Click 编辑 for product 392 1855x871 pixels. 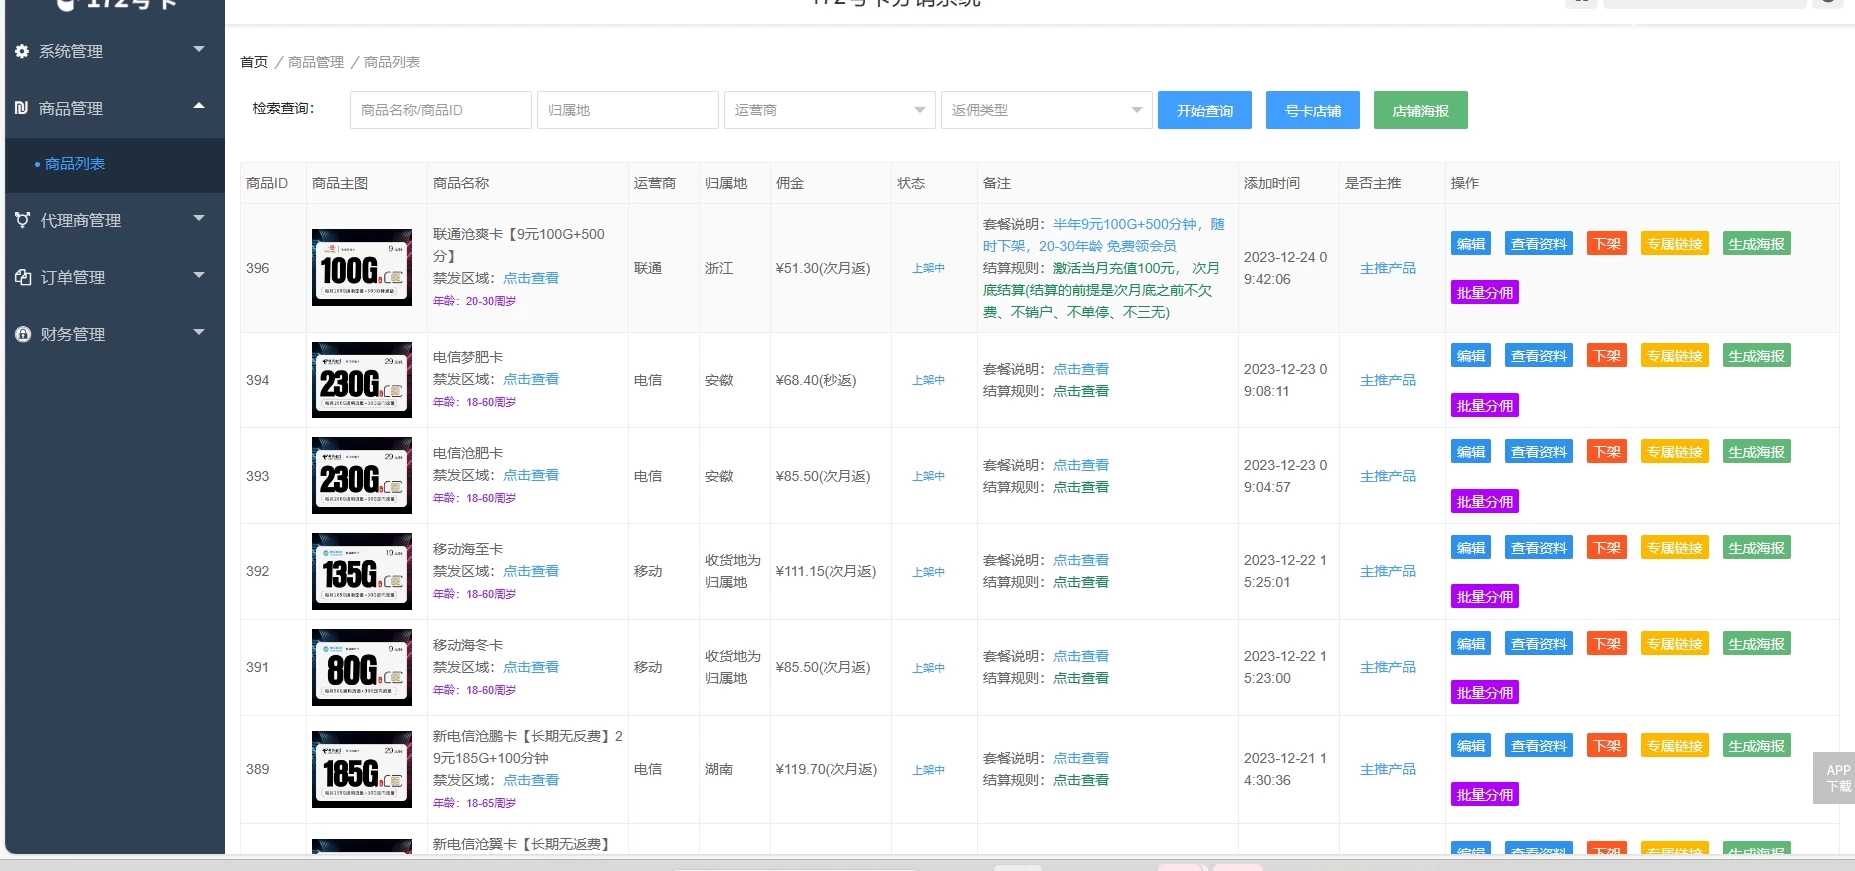[1471, 548]
